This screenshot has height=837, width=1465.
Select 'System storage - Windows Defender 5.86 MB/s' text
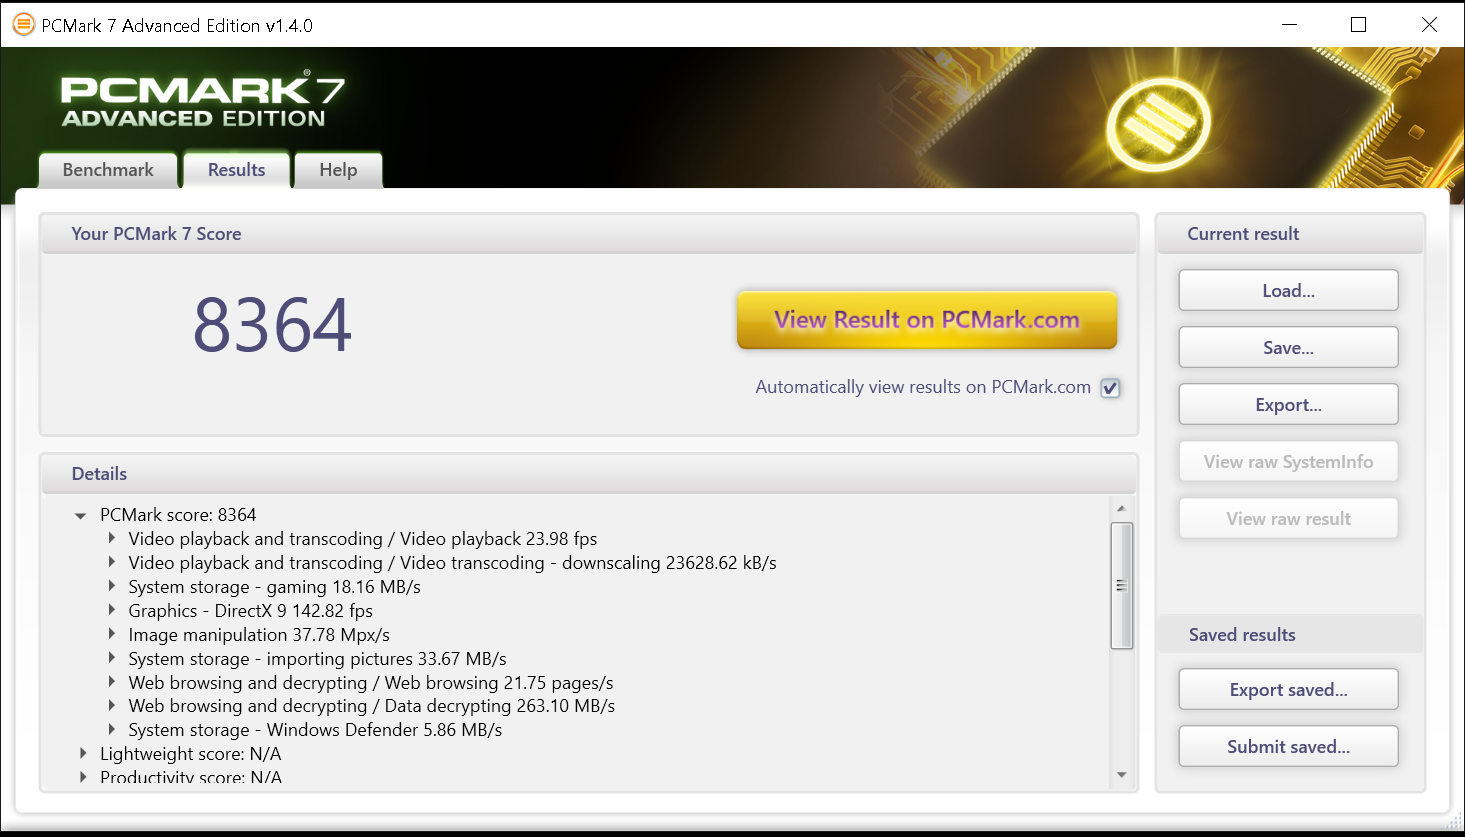315,730
